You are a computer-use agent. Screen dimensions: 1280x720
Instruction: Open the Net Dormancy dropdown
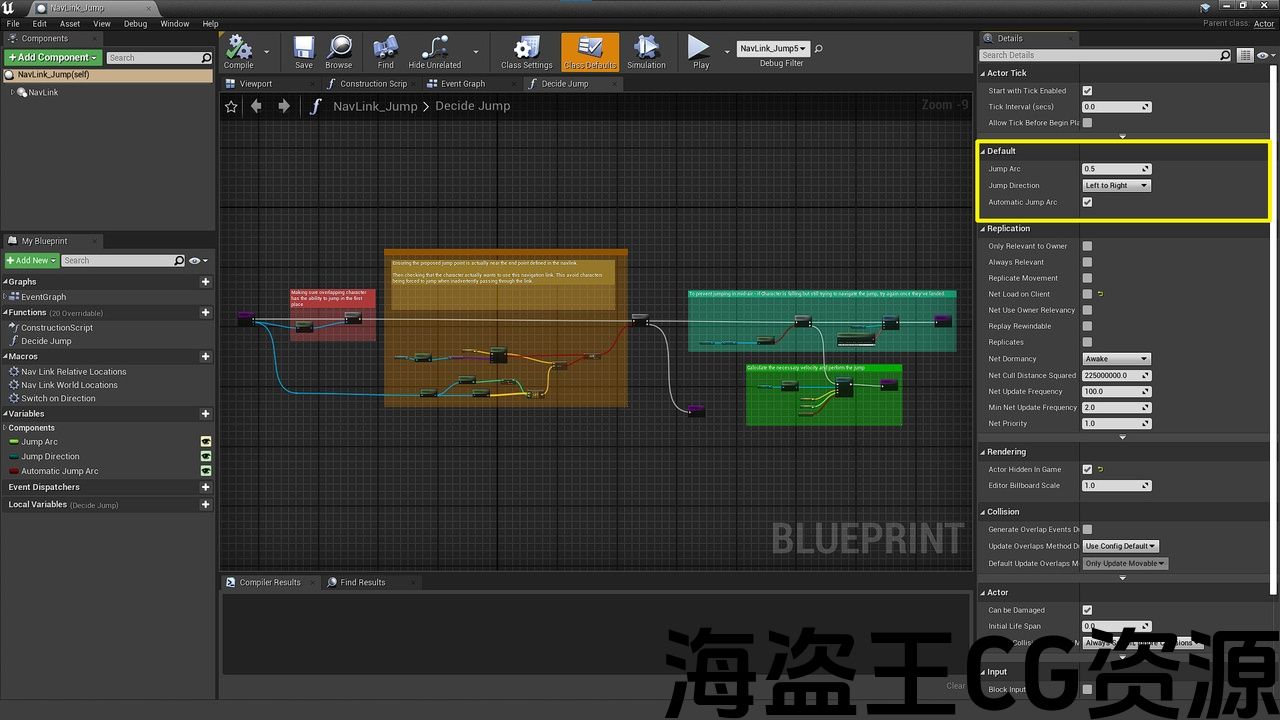click(x=1116, y=359)
